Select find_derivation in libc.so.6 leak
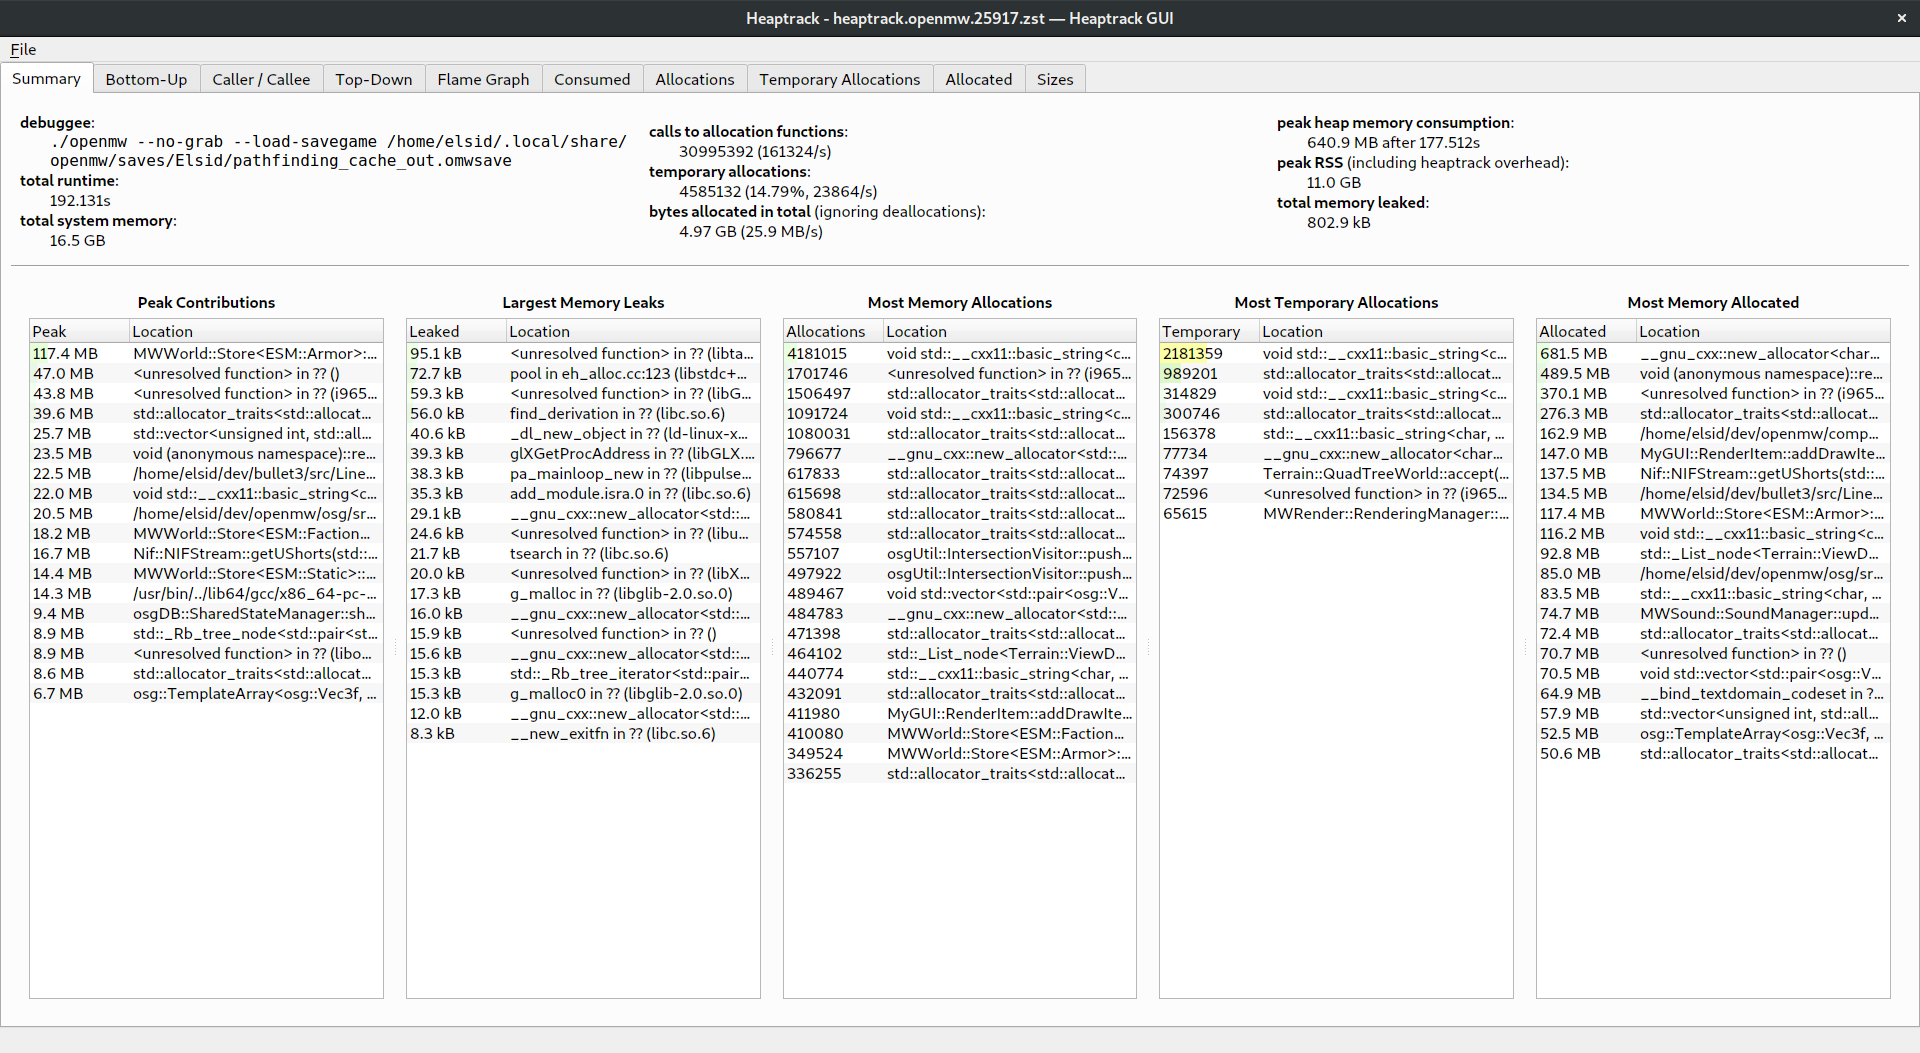Viewport: 1920px width, 1053px height. [633, 413]
